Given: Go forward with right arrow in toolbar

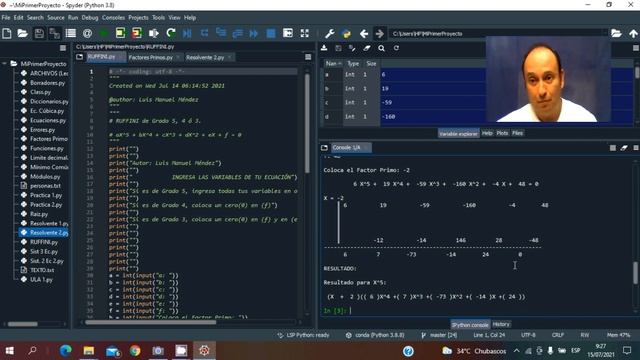Looking at the screenshot, I should pos(380,33).
